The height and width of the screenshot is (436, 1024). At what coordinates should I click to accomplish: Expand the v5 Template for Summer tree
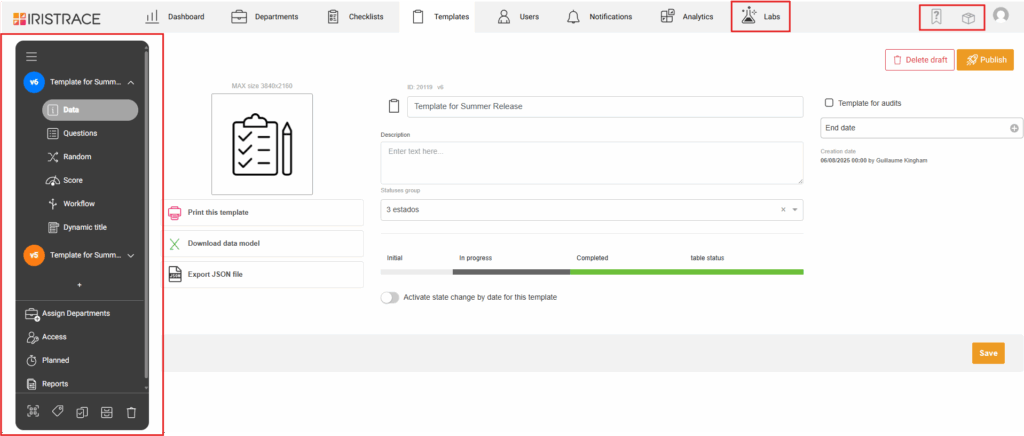click(131, 255)
